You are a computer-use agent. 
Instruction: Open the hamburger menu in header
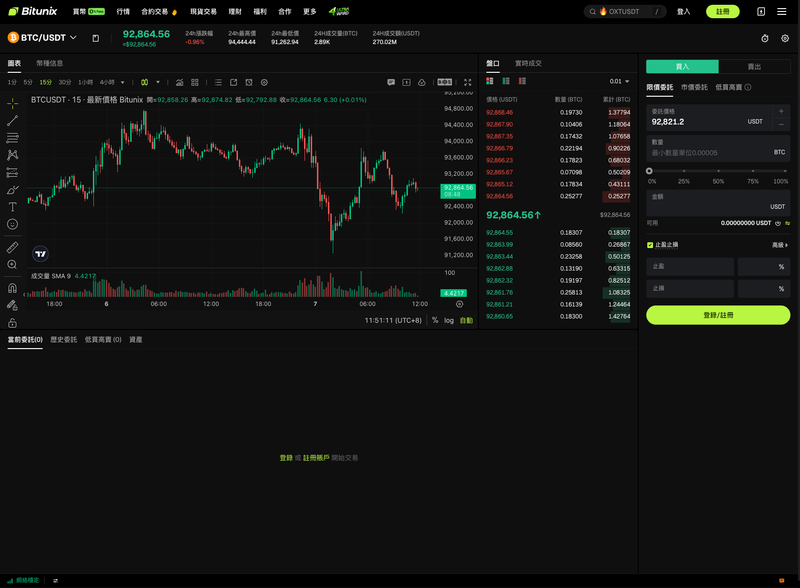[782, 11]
